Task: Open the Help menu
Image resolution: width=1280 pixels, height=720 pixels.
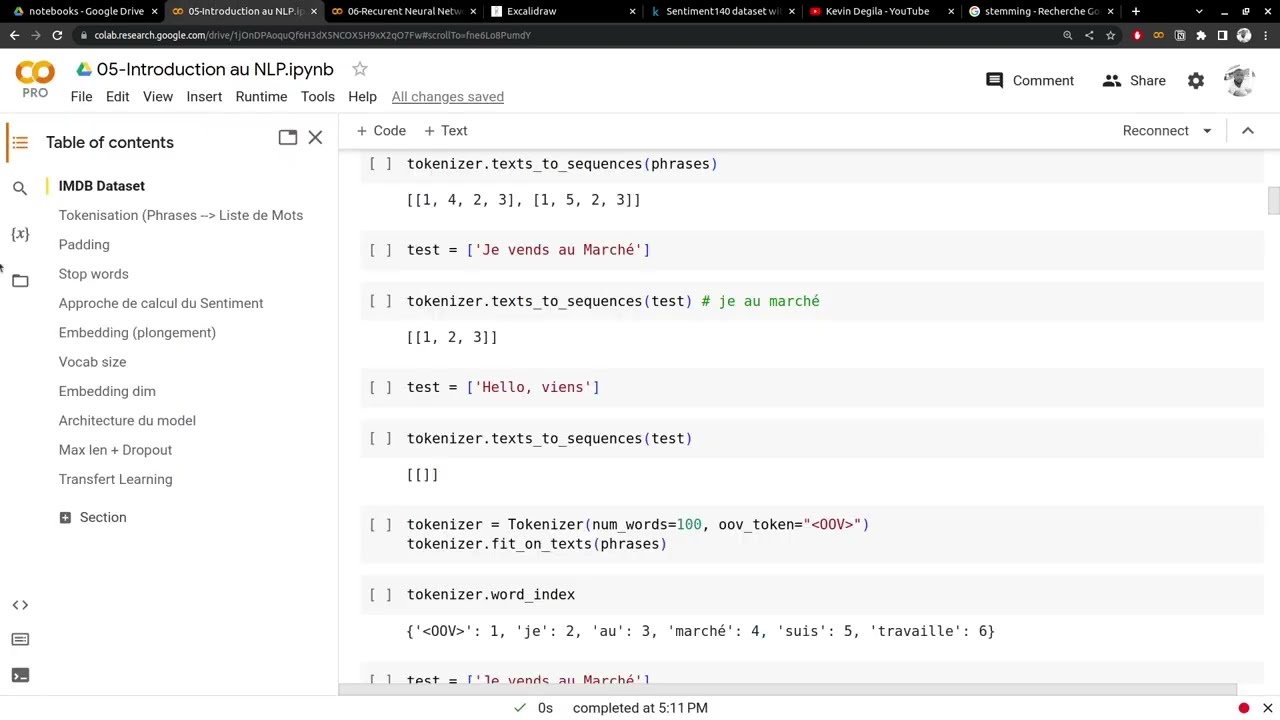Action: coord(362,97)
